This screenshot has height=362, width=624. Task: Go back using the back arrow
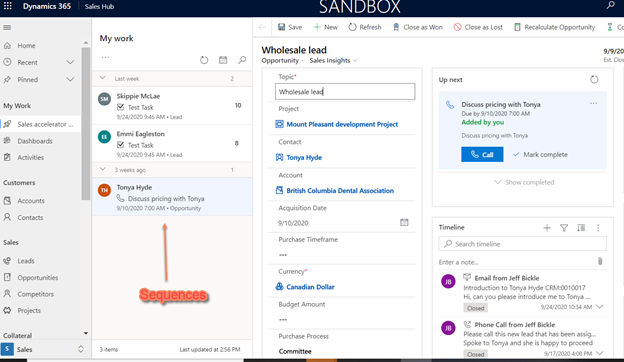[262, 27]
